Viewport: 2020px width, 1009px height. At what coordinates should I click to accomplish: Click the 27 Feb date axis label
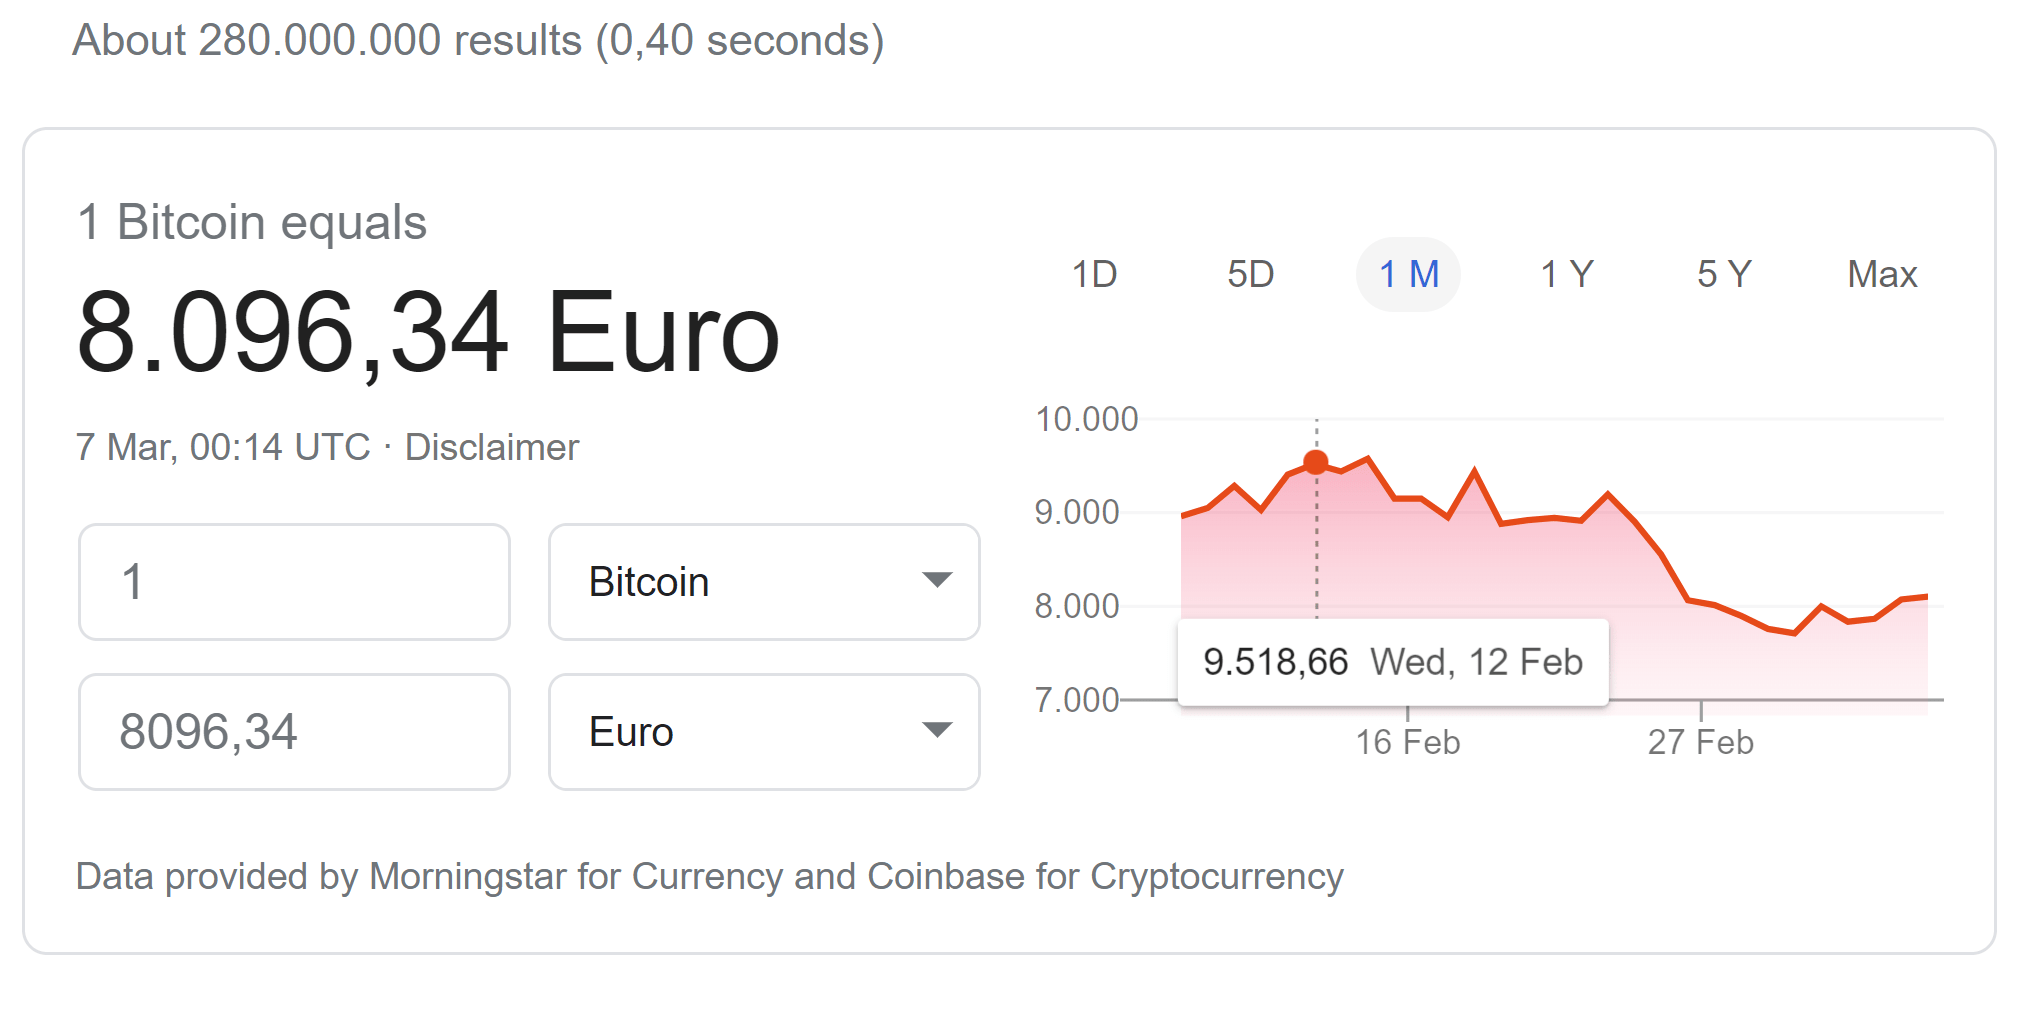1700,742
